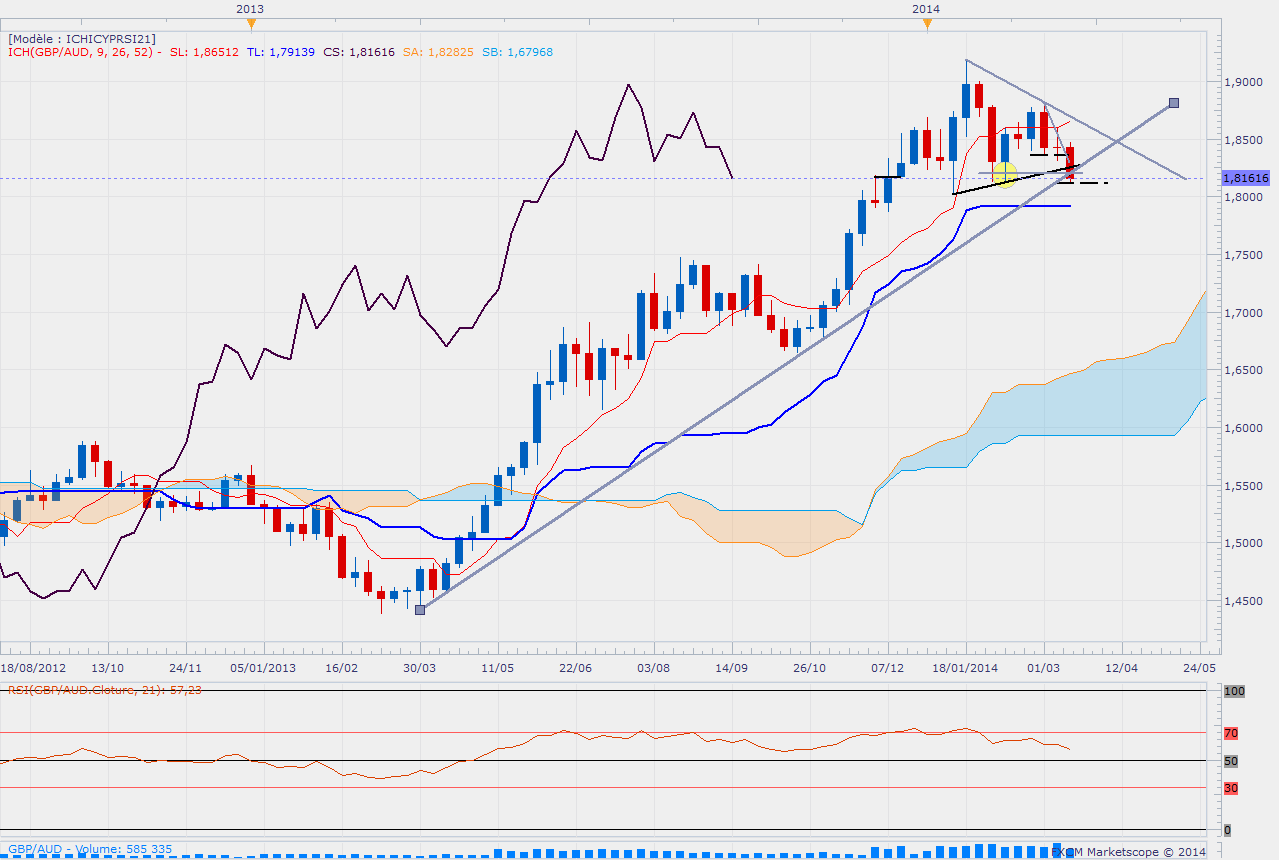Click the 24/05 date axis label

coord(1199,666)
